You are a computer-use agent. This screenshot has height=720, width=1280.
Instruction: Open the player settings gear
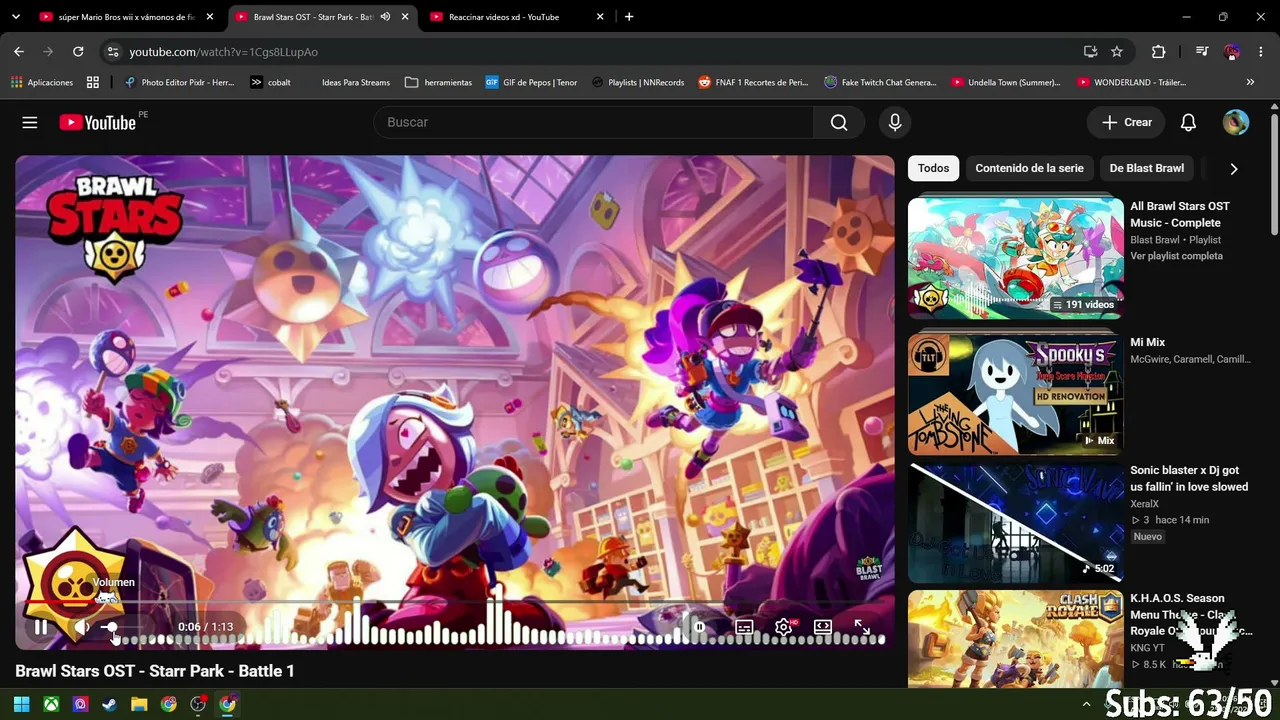pyautogui.click(x=784, y=627)
